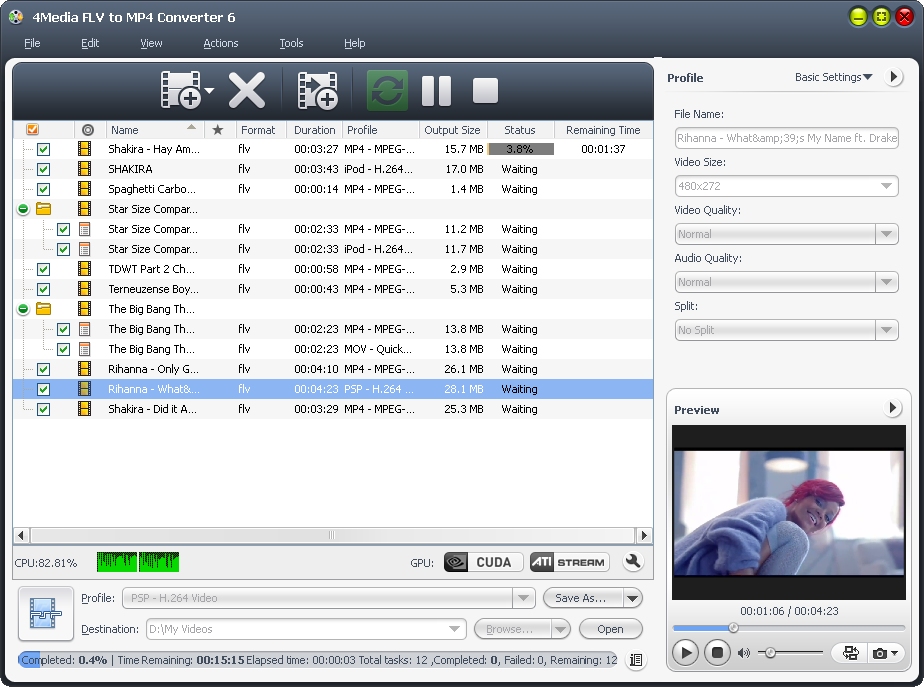Open GPU settings wrench icon

(633, 562)
